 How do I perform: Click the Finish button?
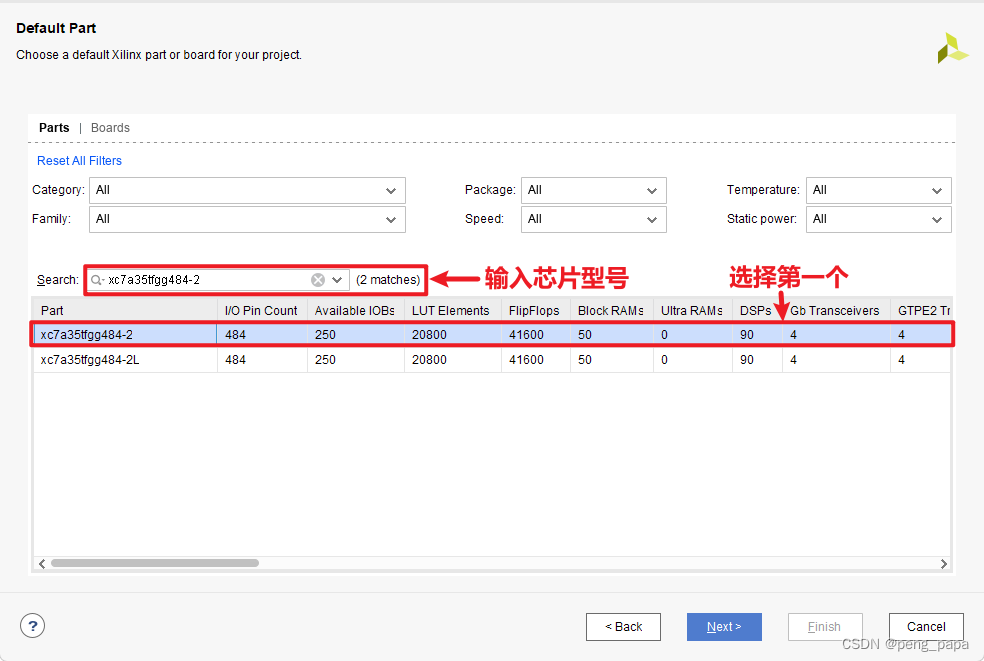825,627
